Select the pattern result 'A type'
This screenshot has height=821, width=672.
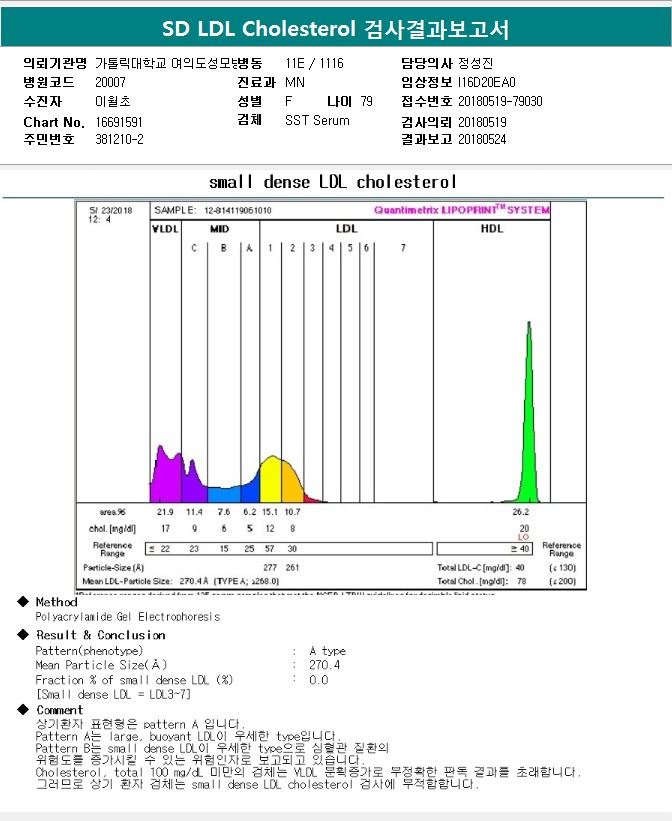327,651
